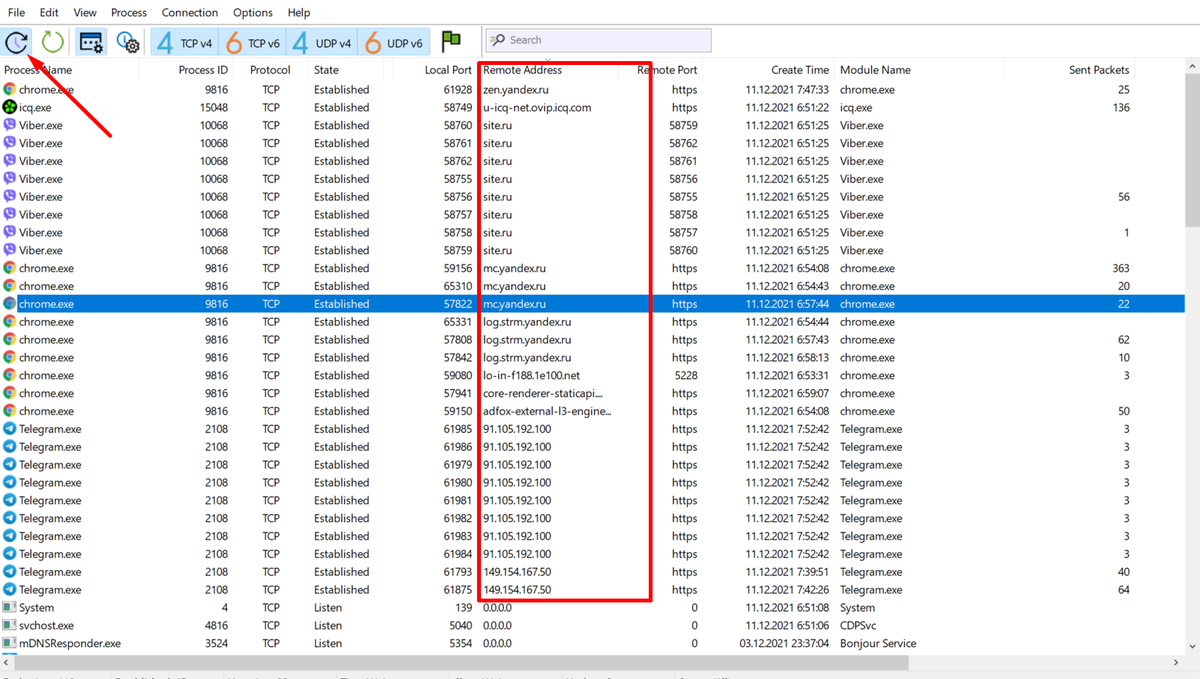Click Telegram icon in row with local port 61793
Viewport: 1200px width, 679px height.
click(9, 572)
